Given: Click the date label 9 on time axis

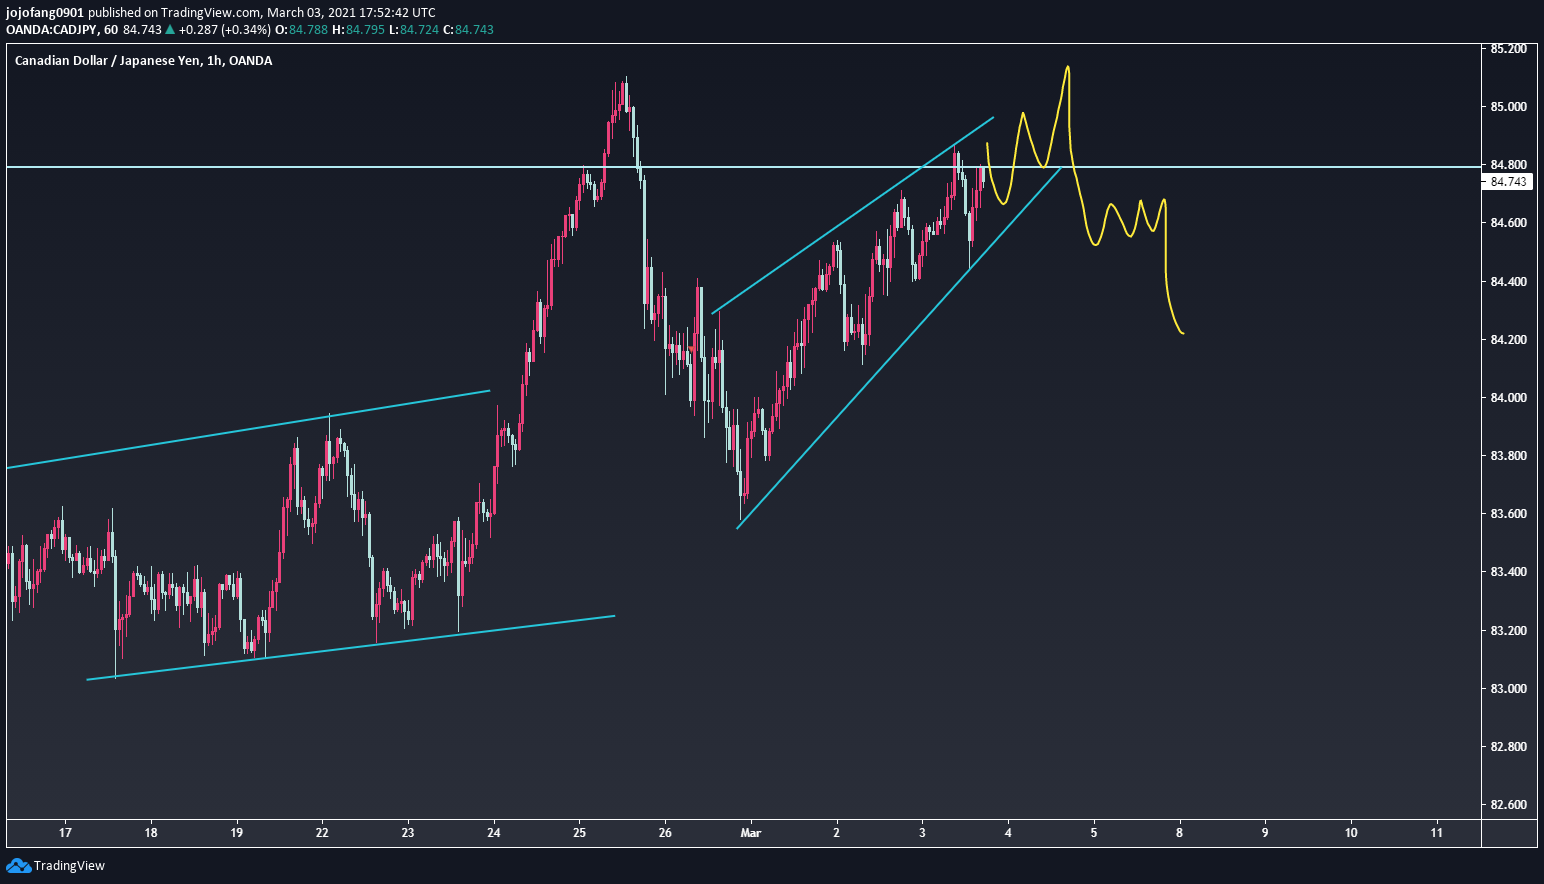Looking at the screenshot, I should pos(1266,833).
